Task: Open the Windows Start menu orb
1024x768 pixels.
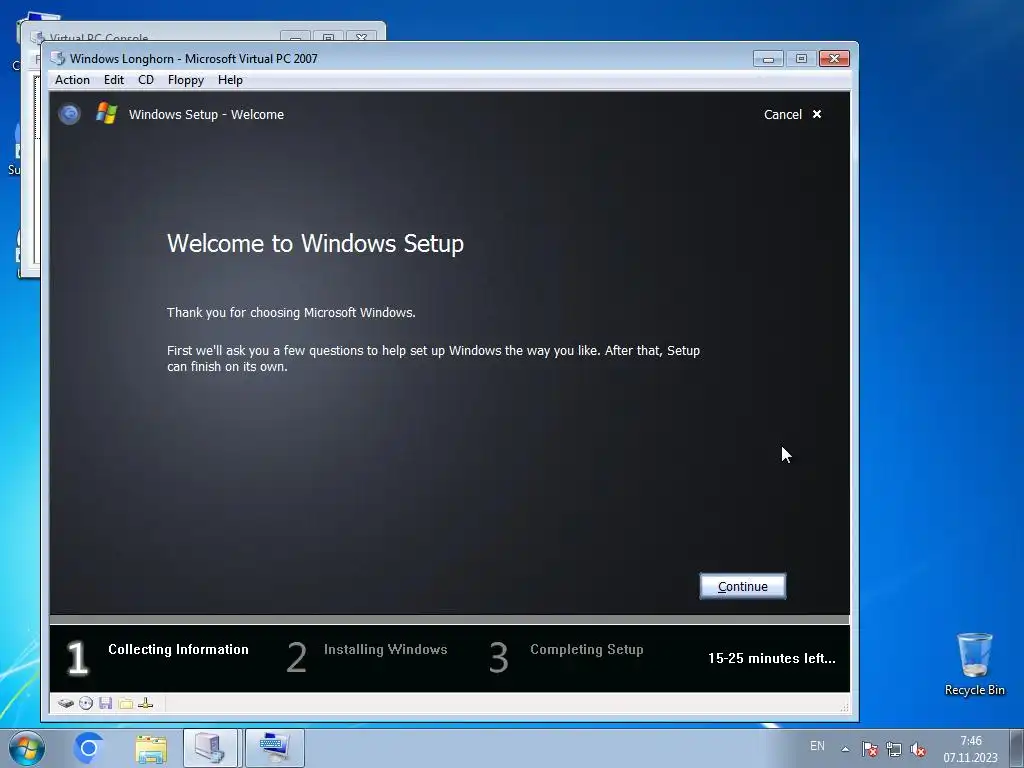Action: pos(27,748)
